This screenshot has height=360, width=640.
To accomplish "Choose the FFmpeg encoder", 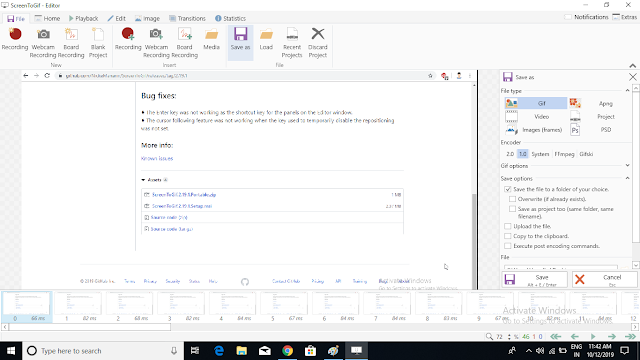I will tap(564, 154).
